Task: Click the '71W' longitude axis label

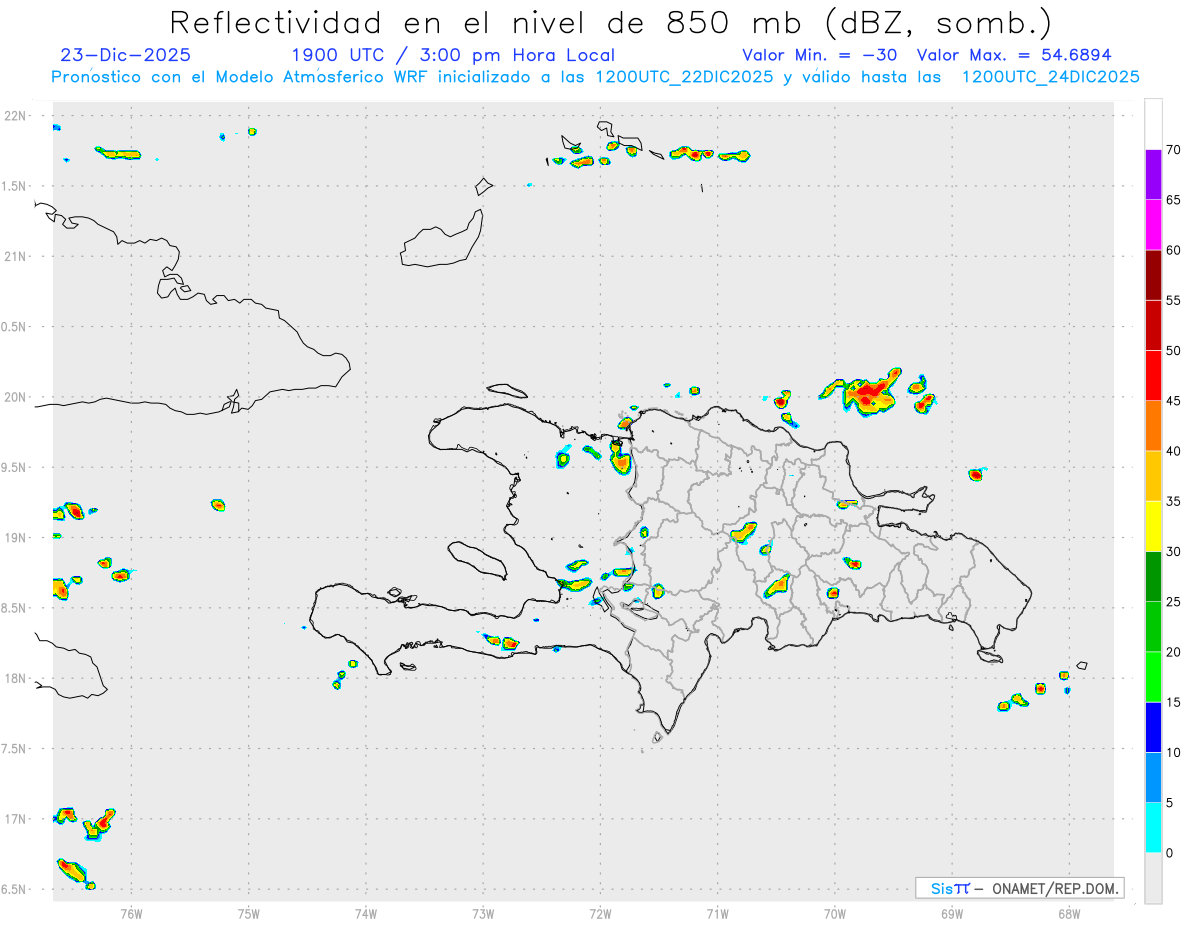Action: [717, 913]
